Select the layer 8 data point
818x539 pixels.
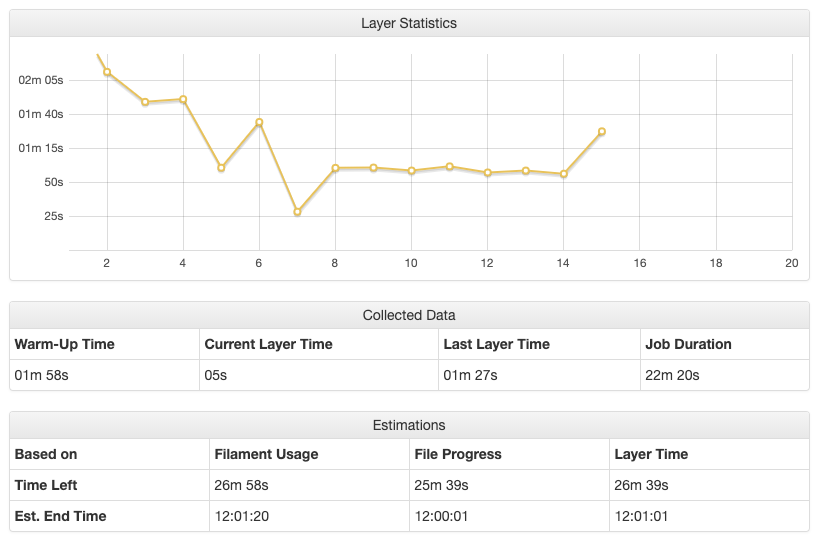[x=335, y=168]
